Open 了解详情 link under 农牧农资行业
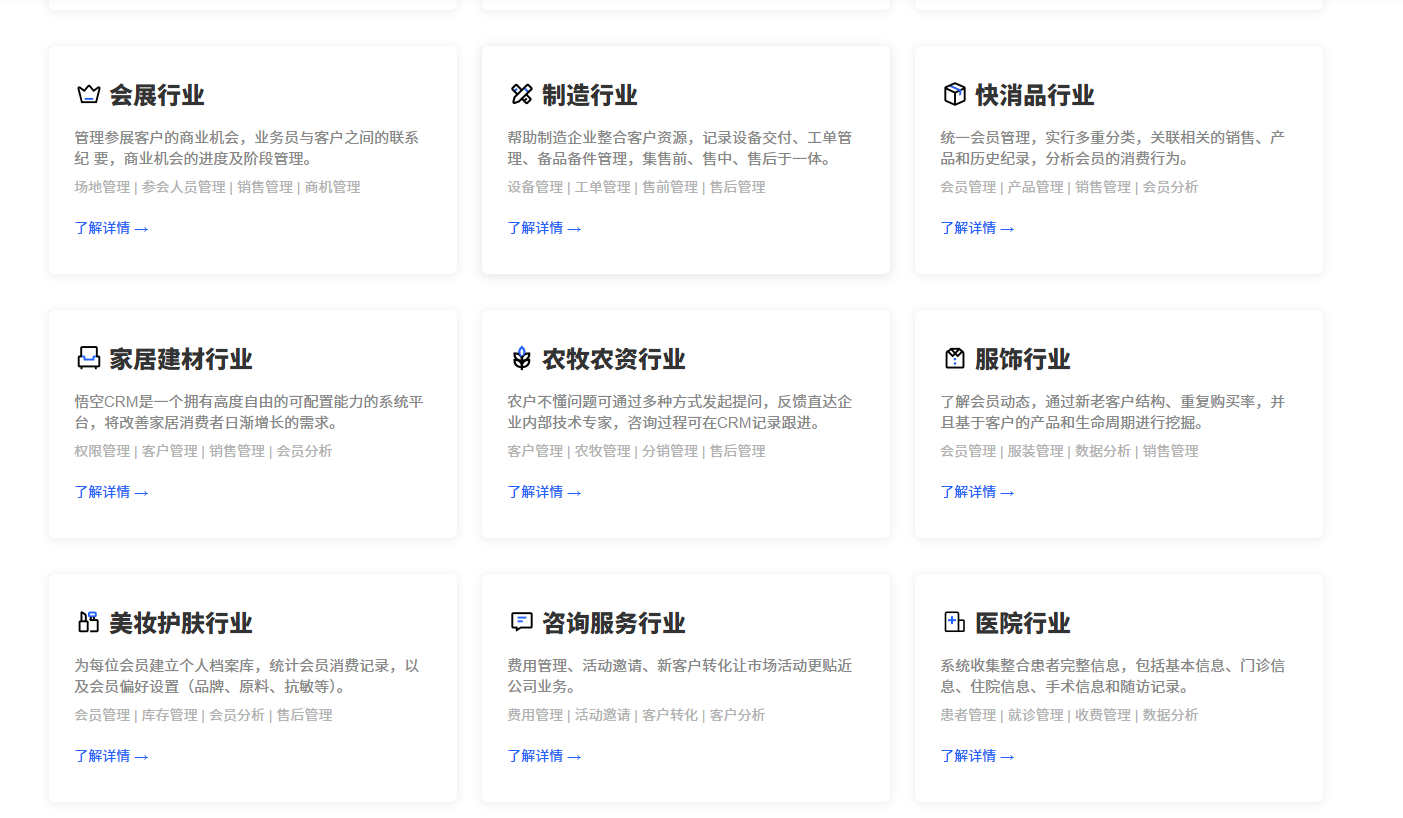The width and height of the screenshot is (1403, 818). pos(545,492)
